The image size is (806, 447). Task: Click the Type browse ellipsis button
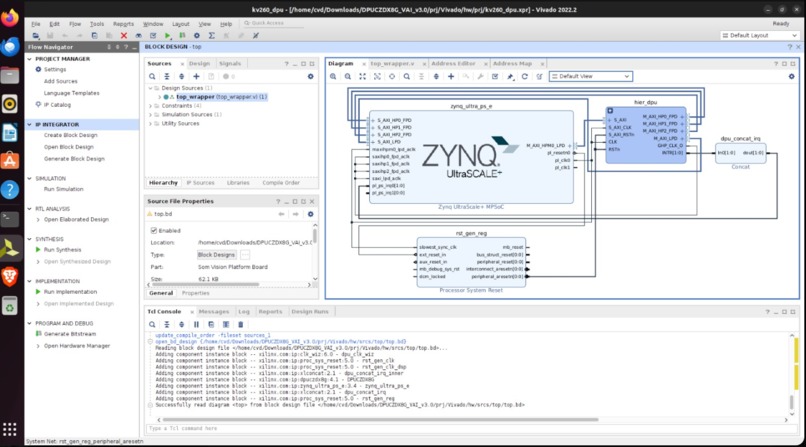click(245, 255)
